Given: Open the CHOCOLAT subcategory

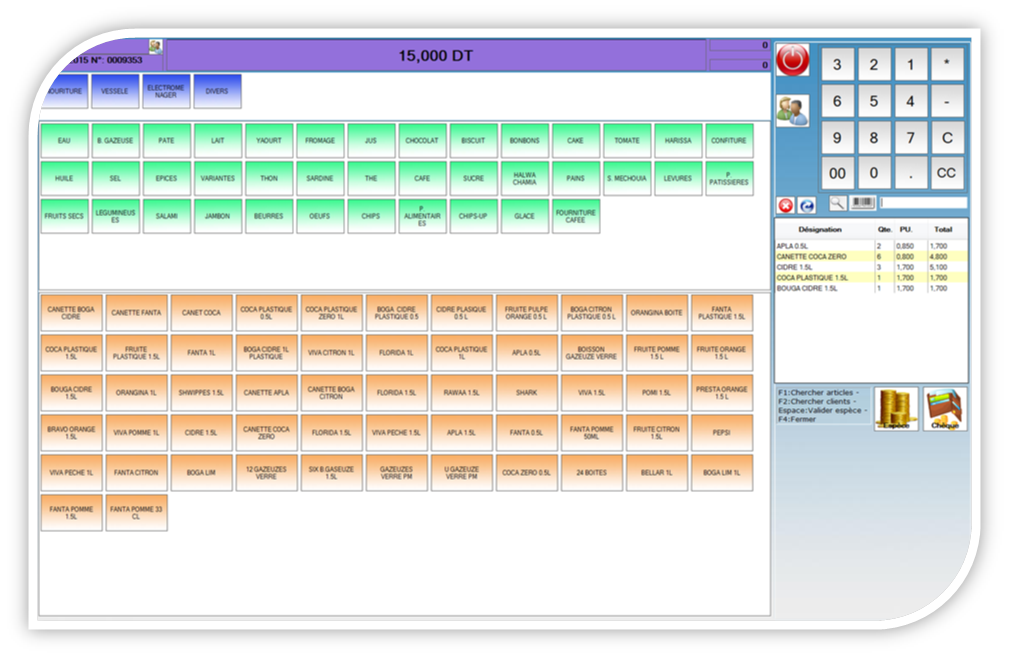Looking at the screenshot, I should point(422,141).
